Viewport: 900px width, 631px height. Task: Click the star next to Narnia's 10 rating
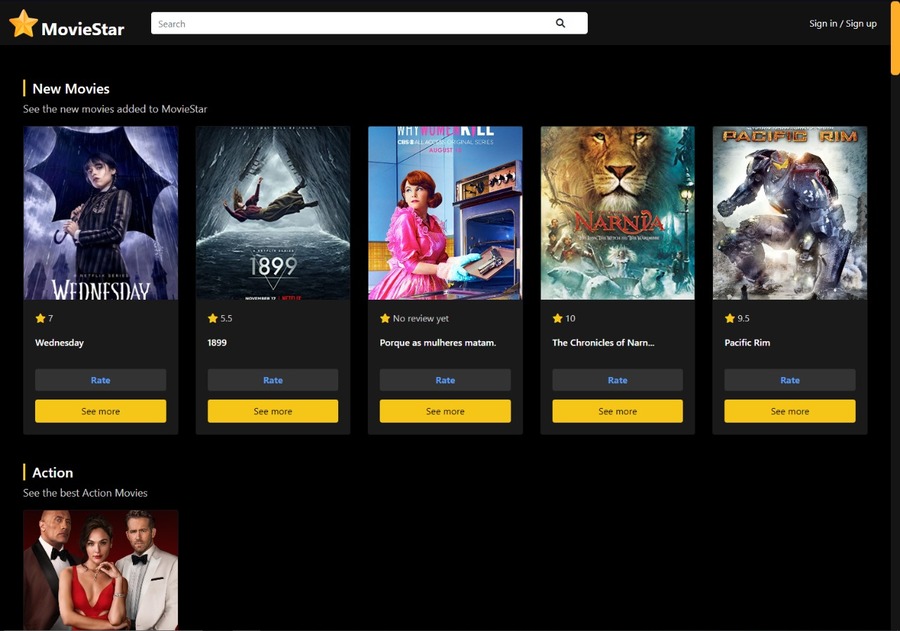point(556,318)
